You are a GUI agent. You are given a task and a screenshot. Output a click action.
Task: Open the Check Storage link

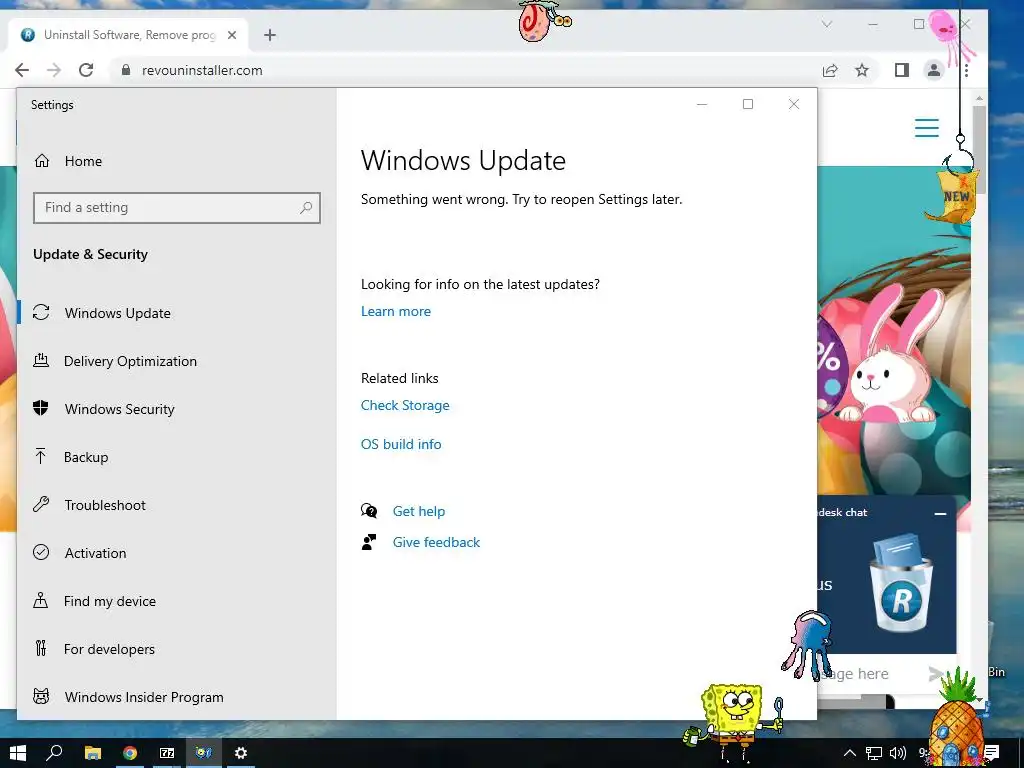pyautogui.click(x=405, y=406)
